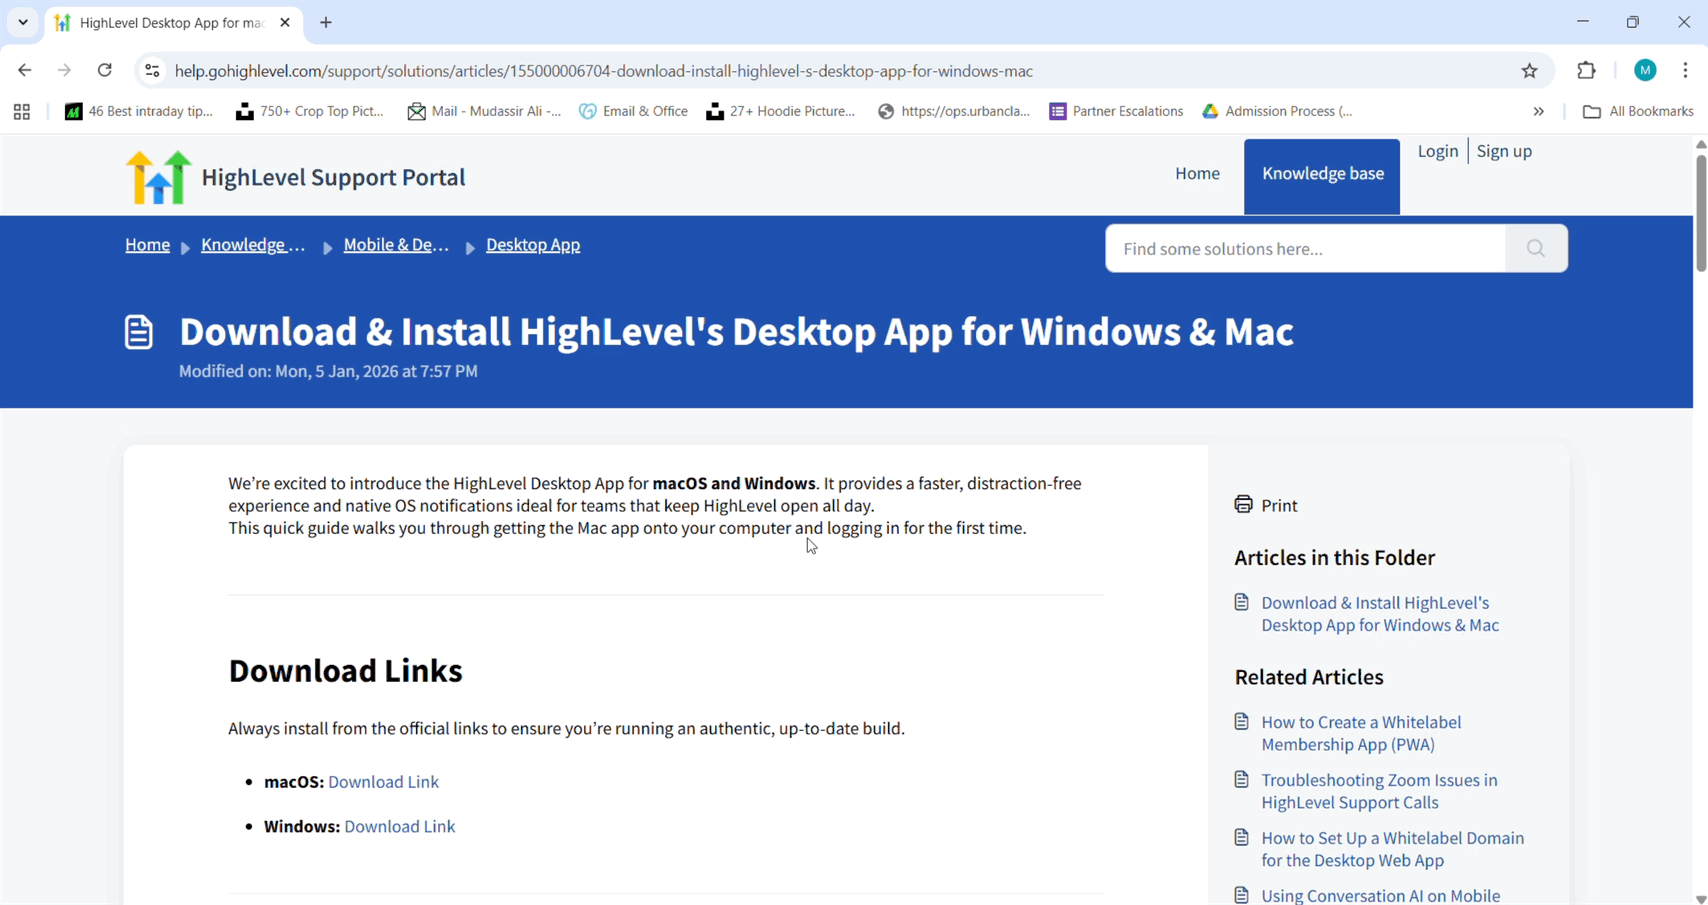Click the magnifier search button
Image resolution: width=1708 pixels, height=905 pixels.
point(1536,248)
